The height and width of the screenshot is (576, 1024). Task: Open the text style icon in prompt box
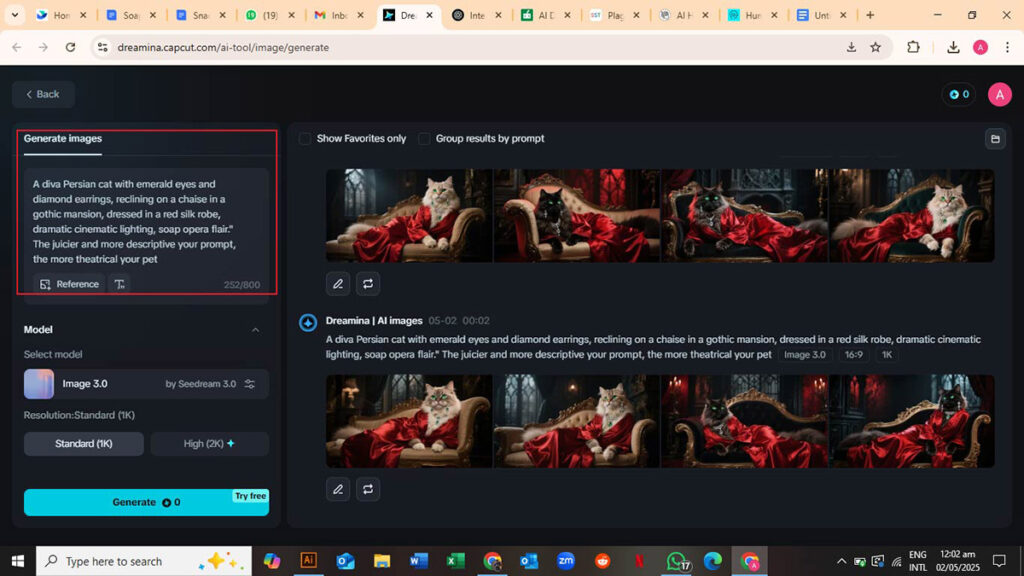tap(120, 284)
